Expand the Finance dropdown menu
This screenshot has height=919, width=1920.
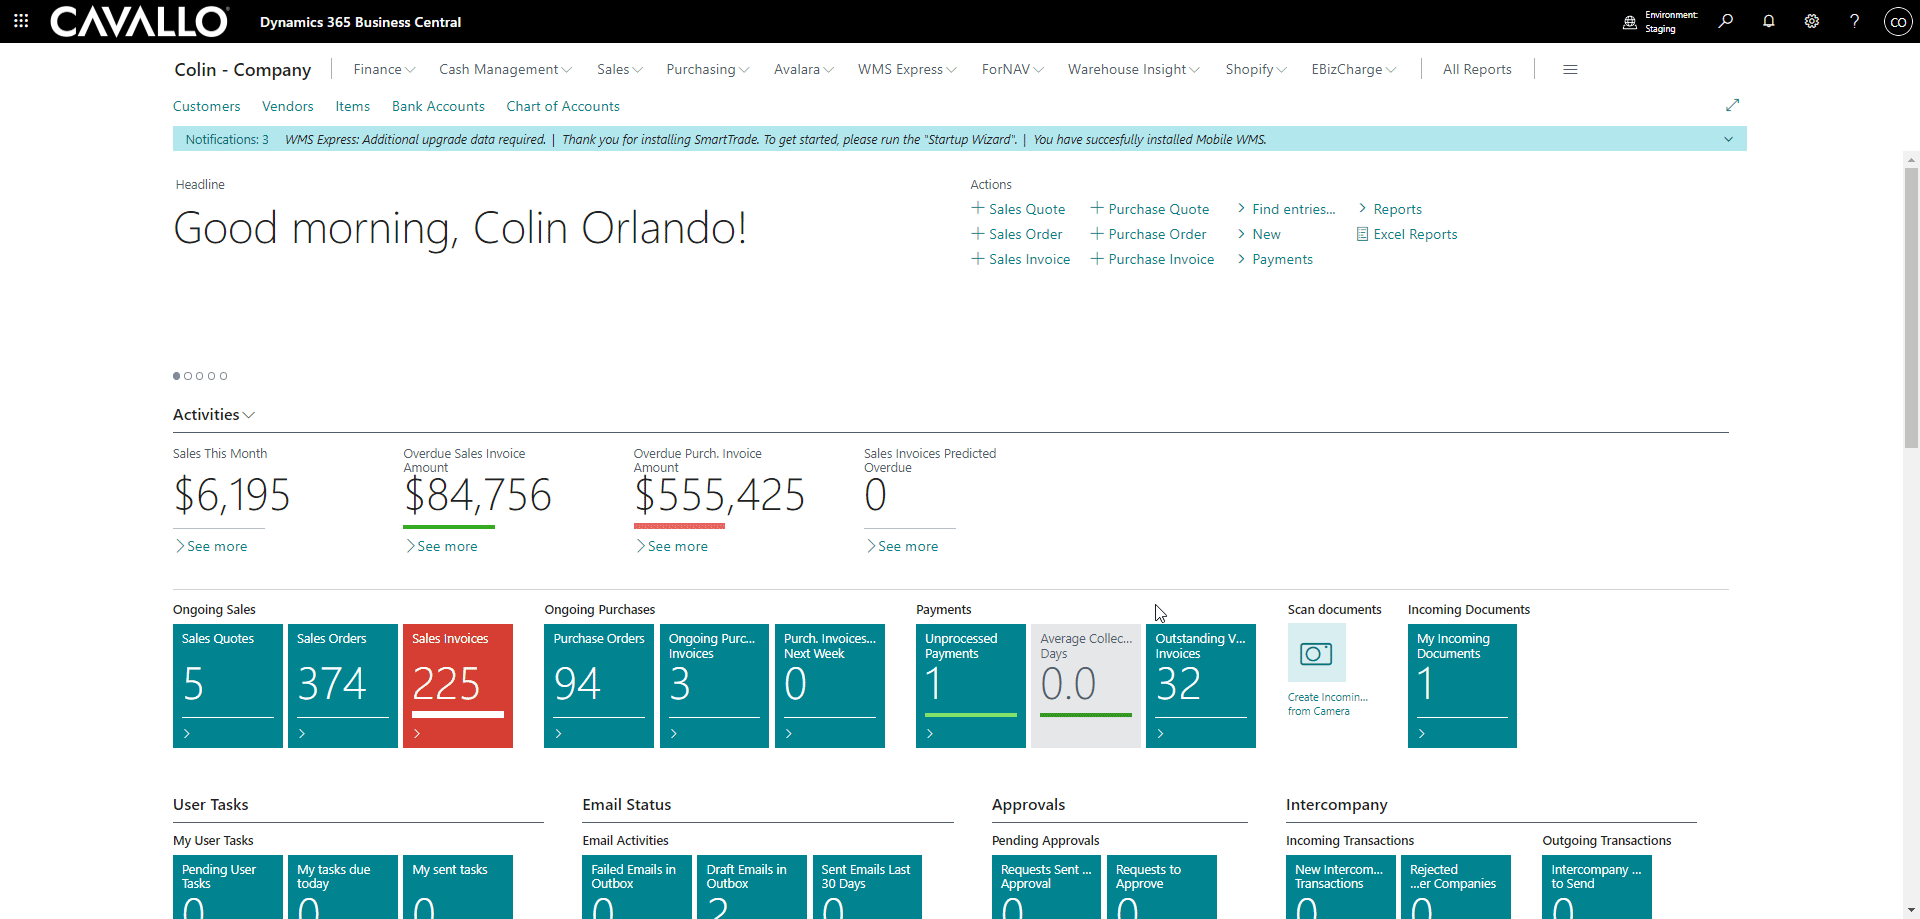pyautogui.click(x=384, y=69)
